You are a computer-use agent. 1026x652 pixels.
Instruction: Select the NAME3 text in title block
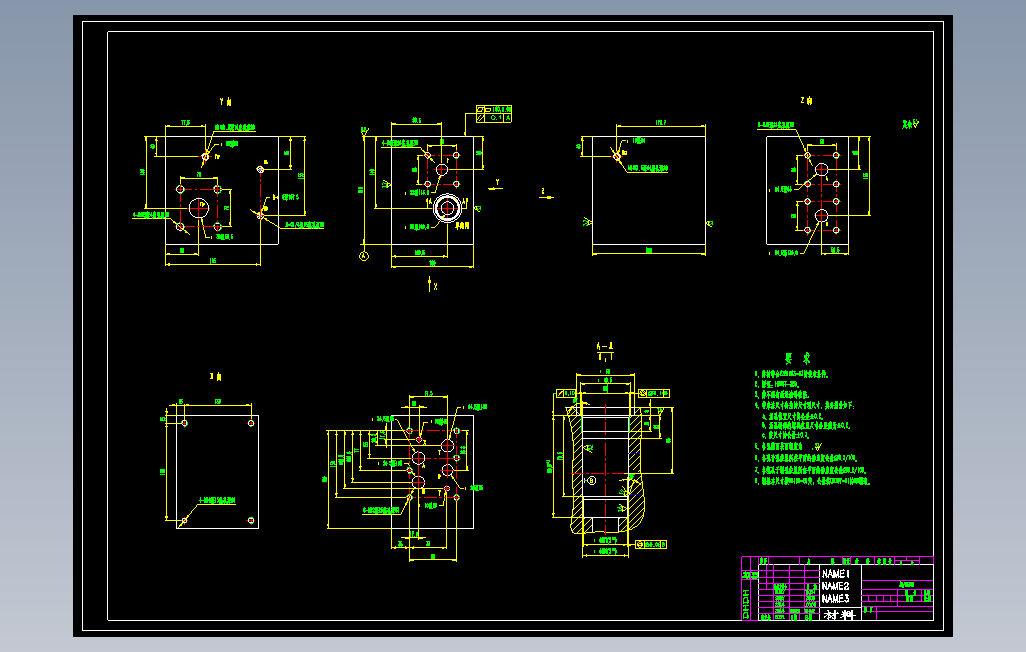pos(836,598)
